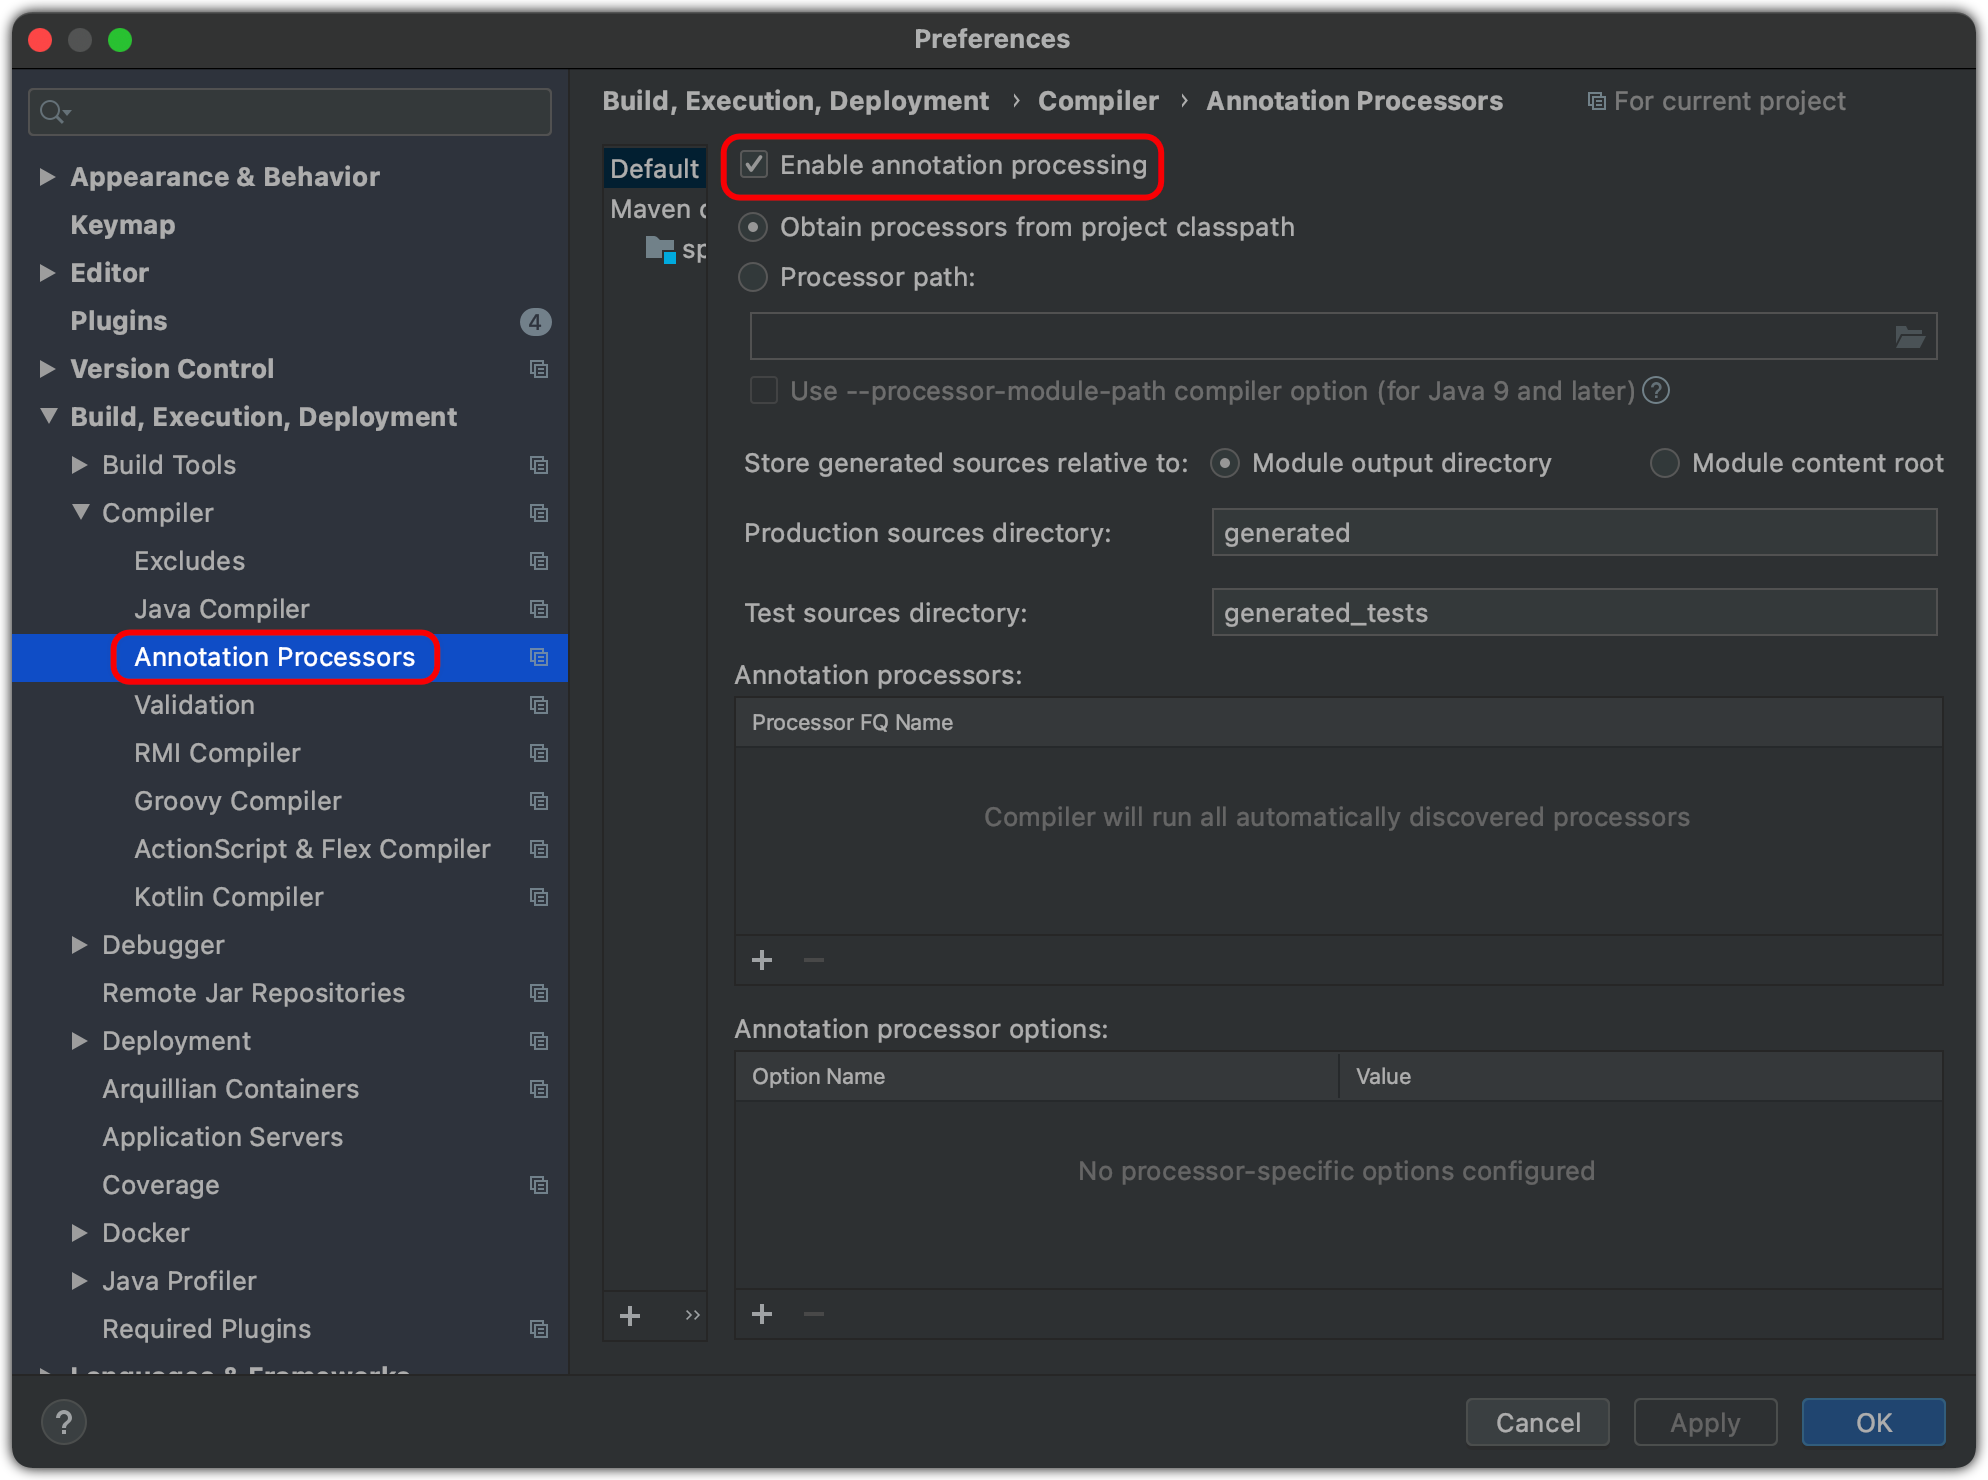Click the Apply button
Screen dimensions: 1988x1480
click(1705, 1422)
